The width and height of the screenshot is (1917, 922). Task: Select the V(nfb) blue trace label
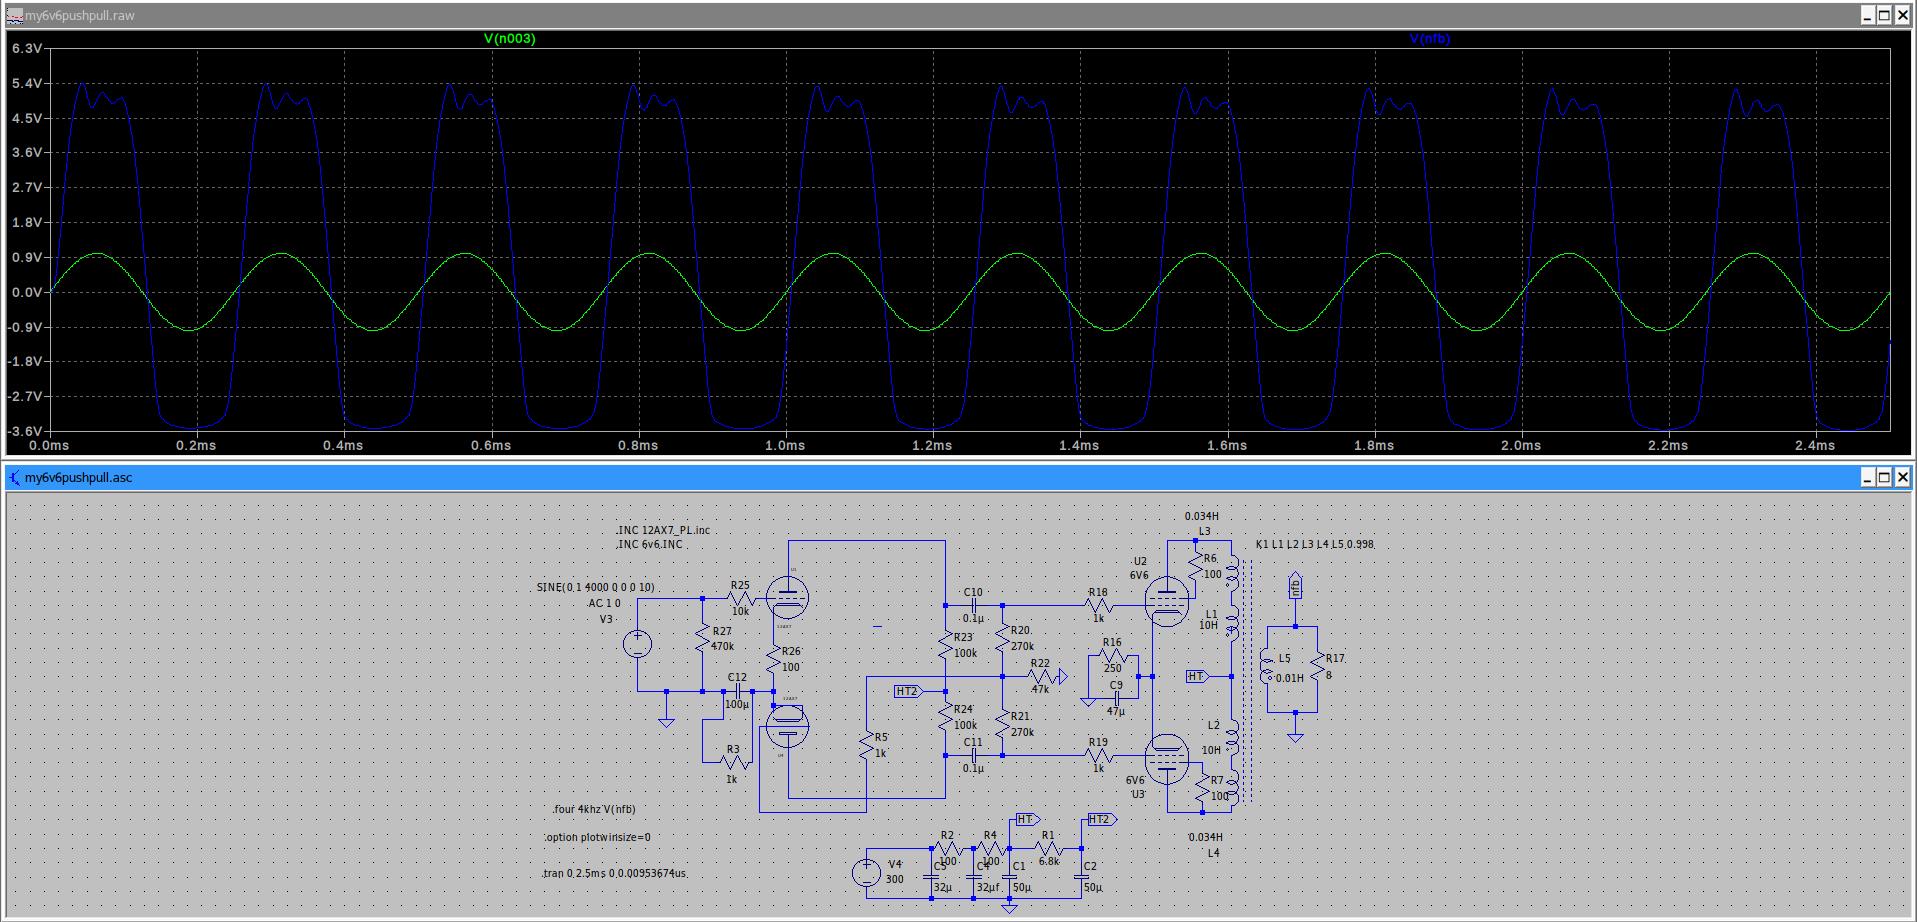point(1429,39)
